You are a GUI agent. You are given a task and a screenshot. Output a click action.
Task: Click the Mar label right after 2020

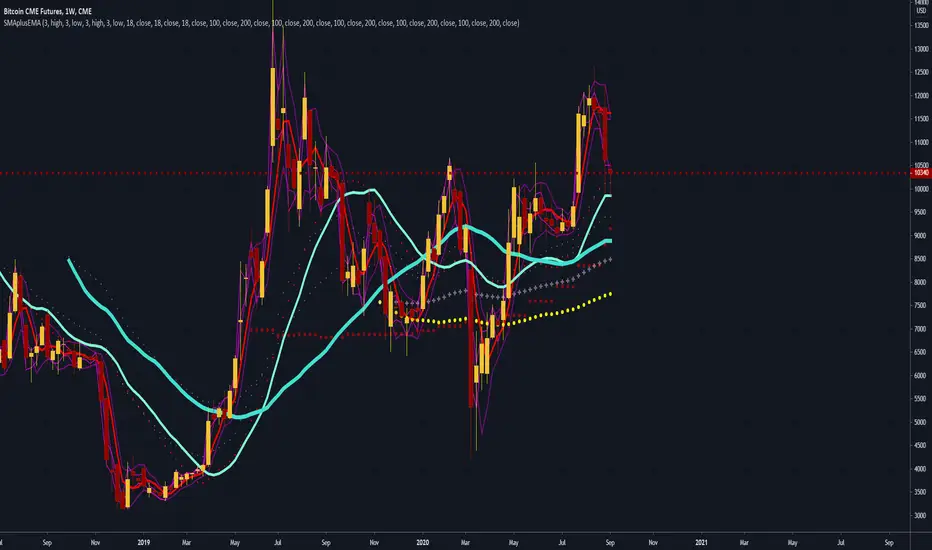465,543
